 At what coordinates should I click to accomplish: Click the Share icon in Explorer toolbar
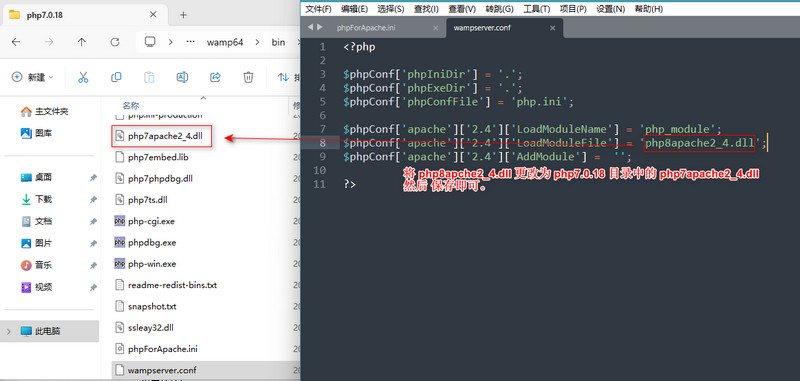tap(215, 77)
